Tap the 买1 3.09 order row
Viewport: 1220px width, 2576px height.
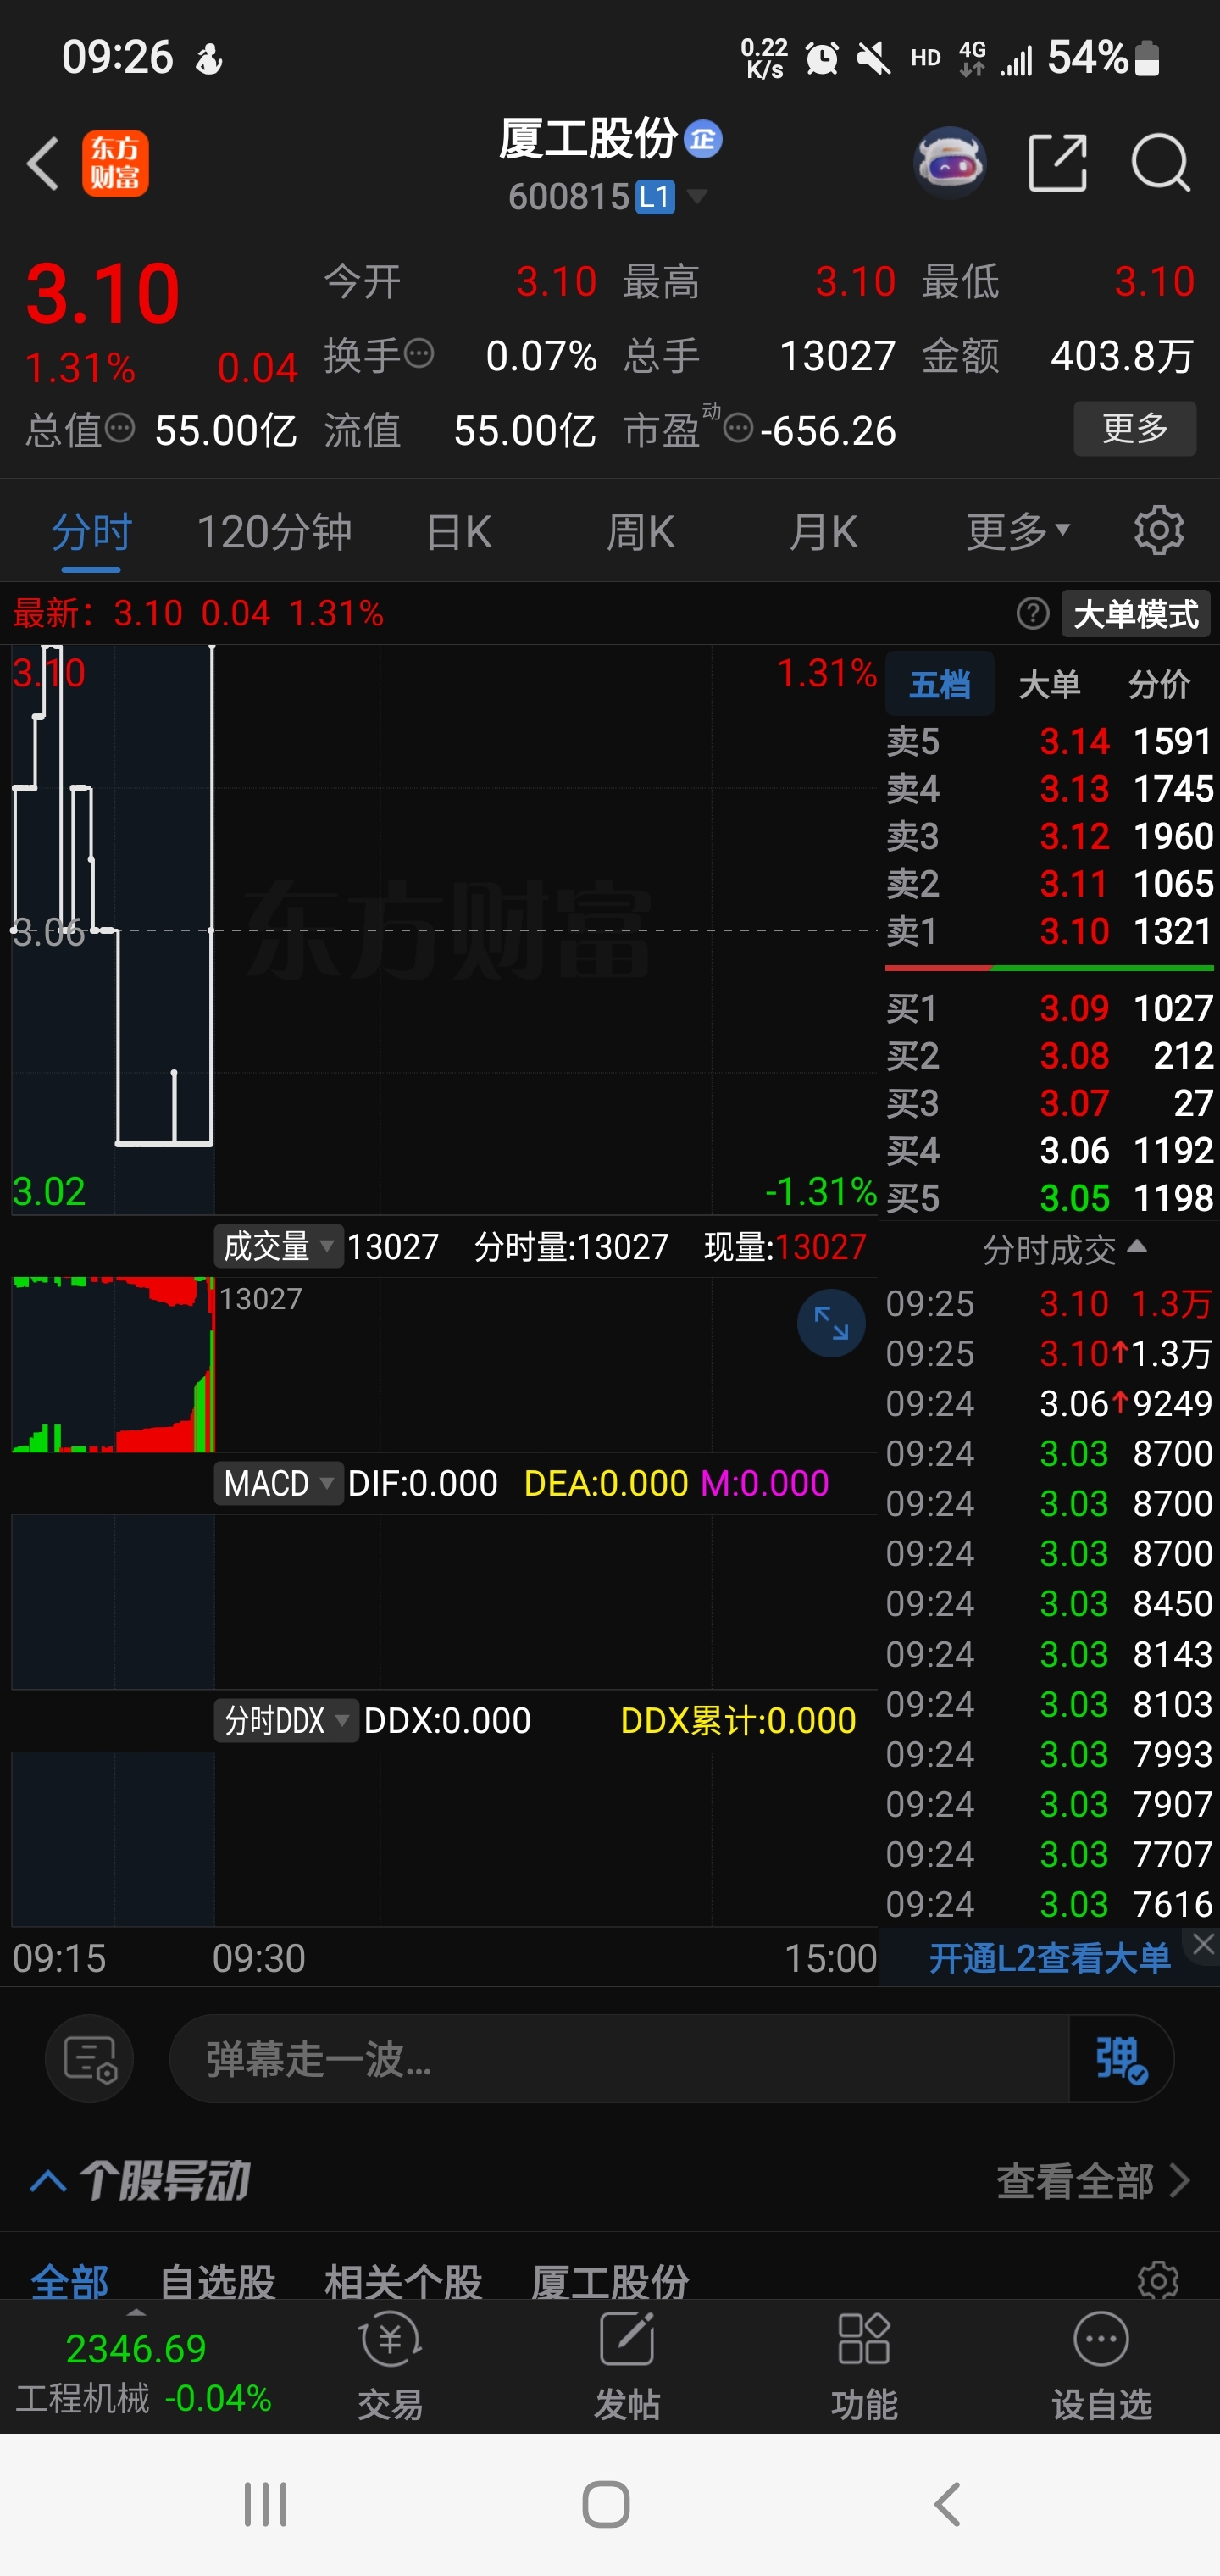pyautogui.click(x=1050, y=1008)
